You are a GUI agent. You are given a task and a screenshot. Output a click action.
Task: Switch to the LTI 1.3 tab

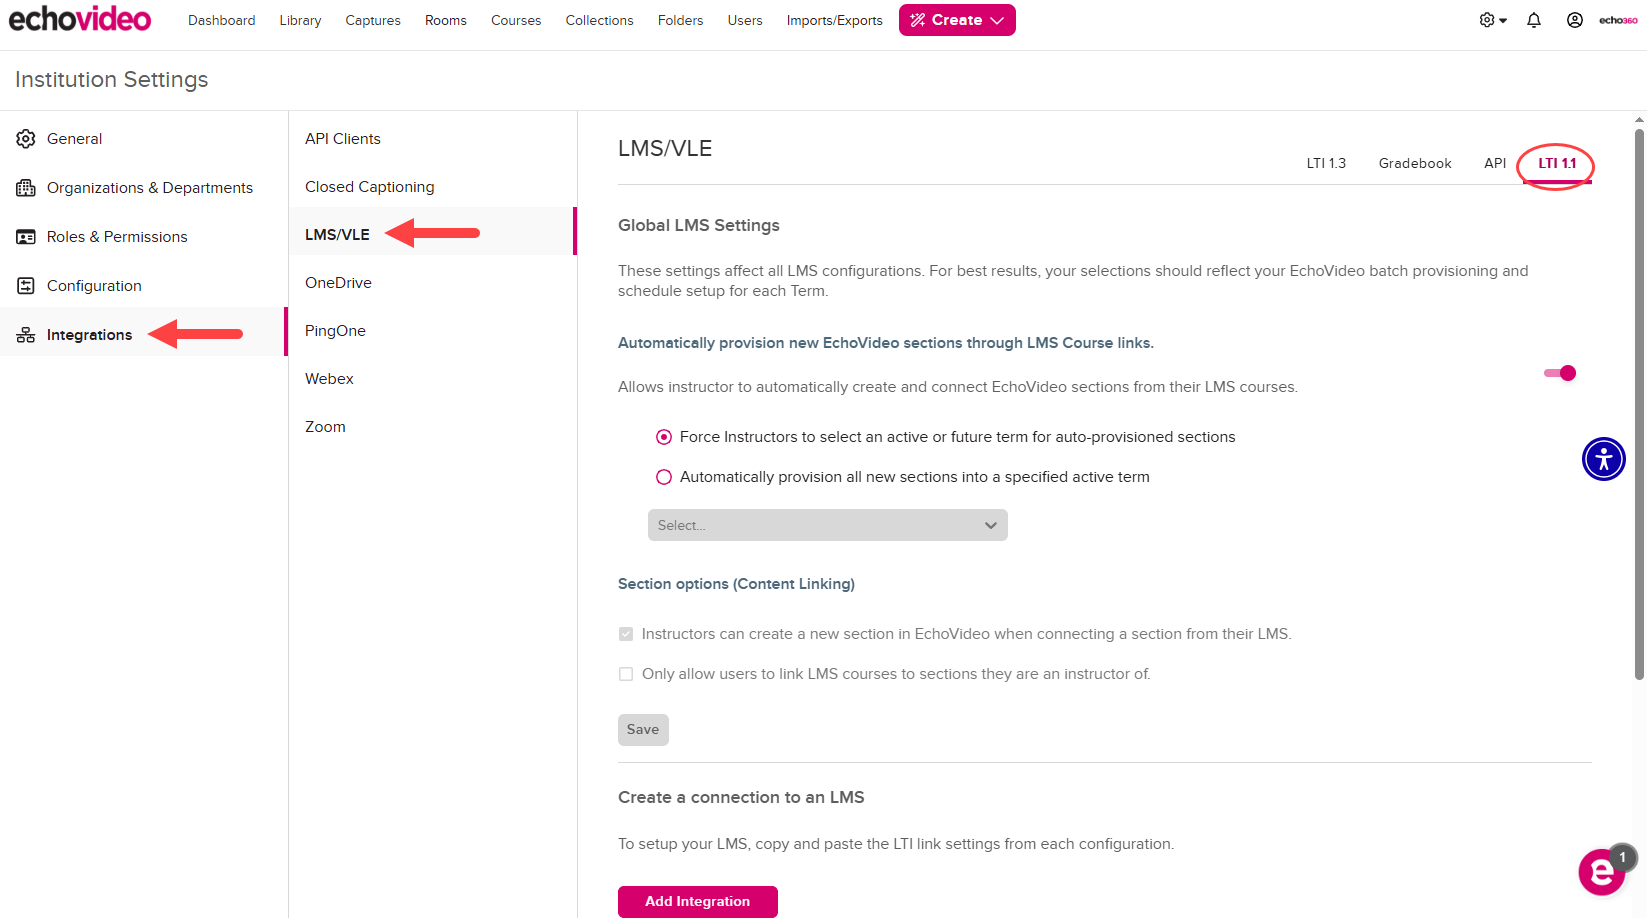(x=1326, y=163)
